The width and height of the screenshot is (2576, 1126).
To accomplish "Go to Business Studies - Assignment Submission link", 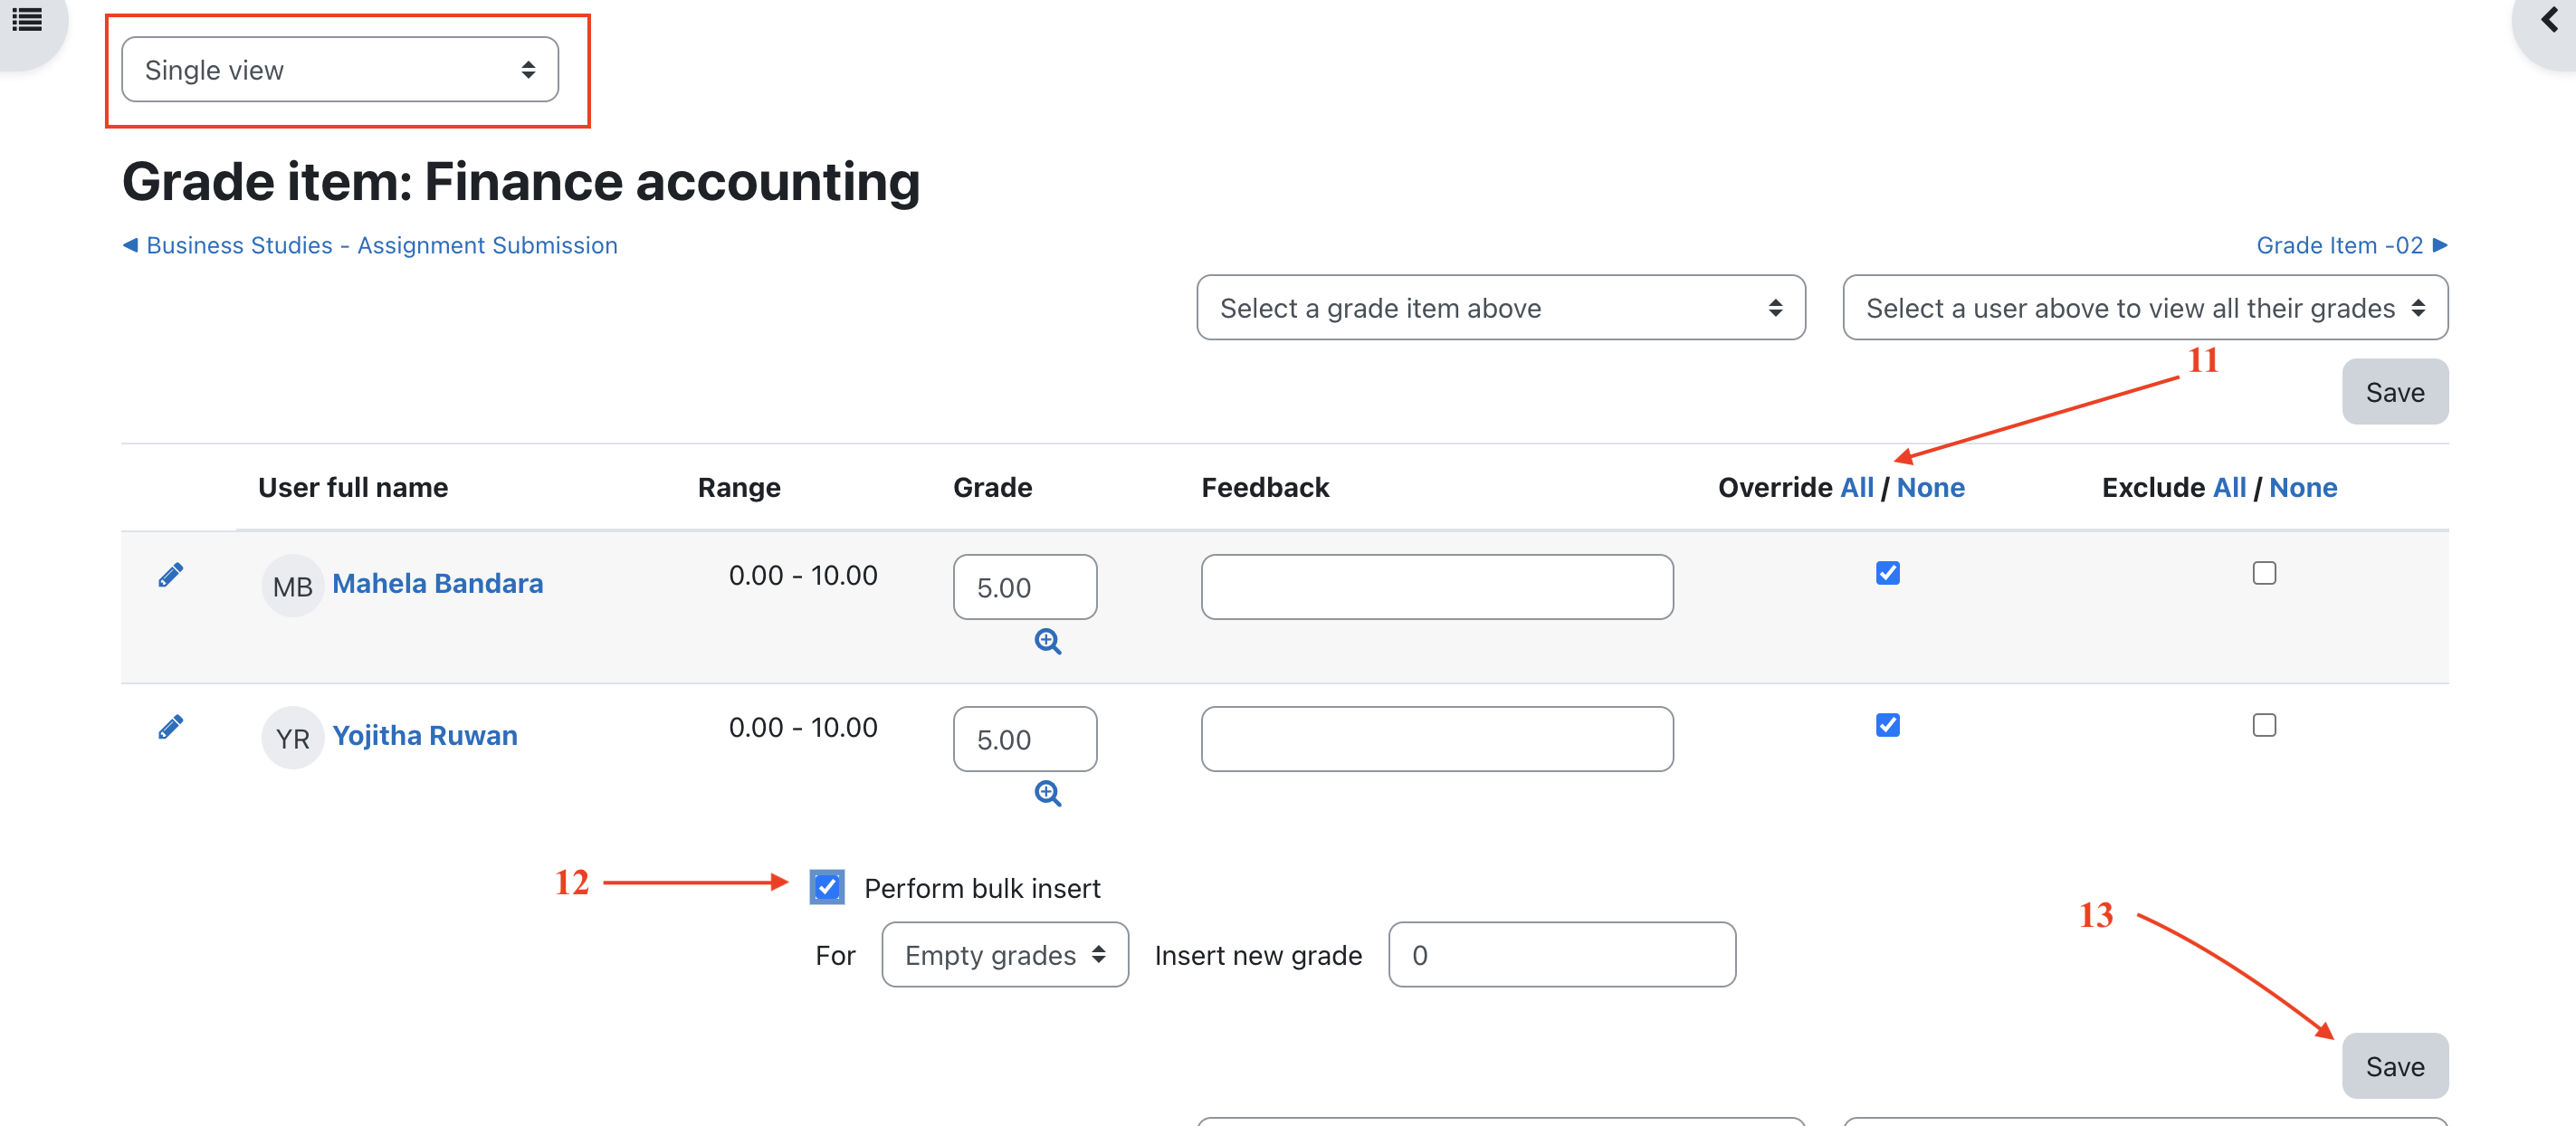I will pos(381,245).
